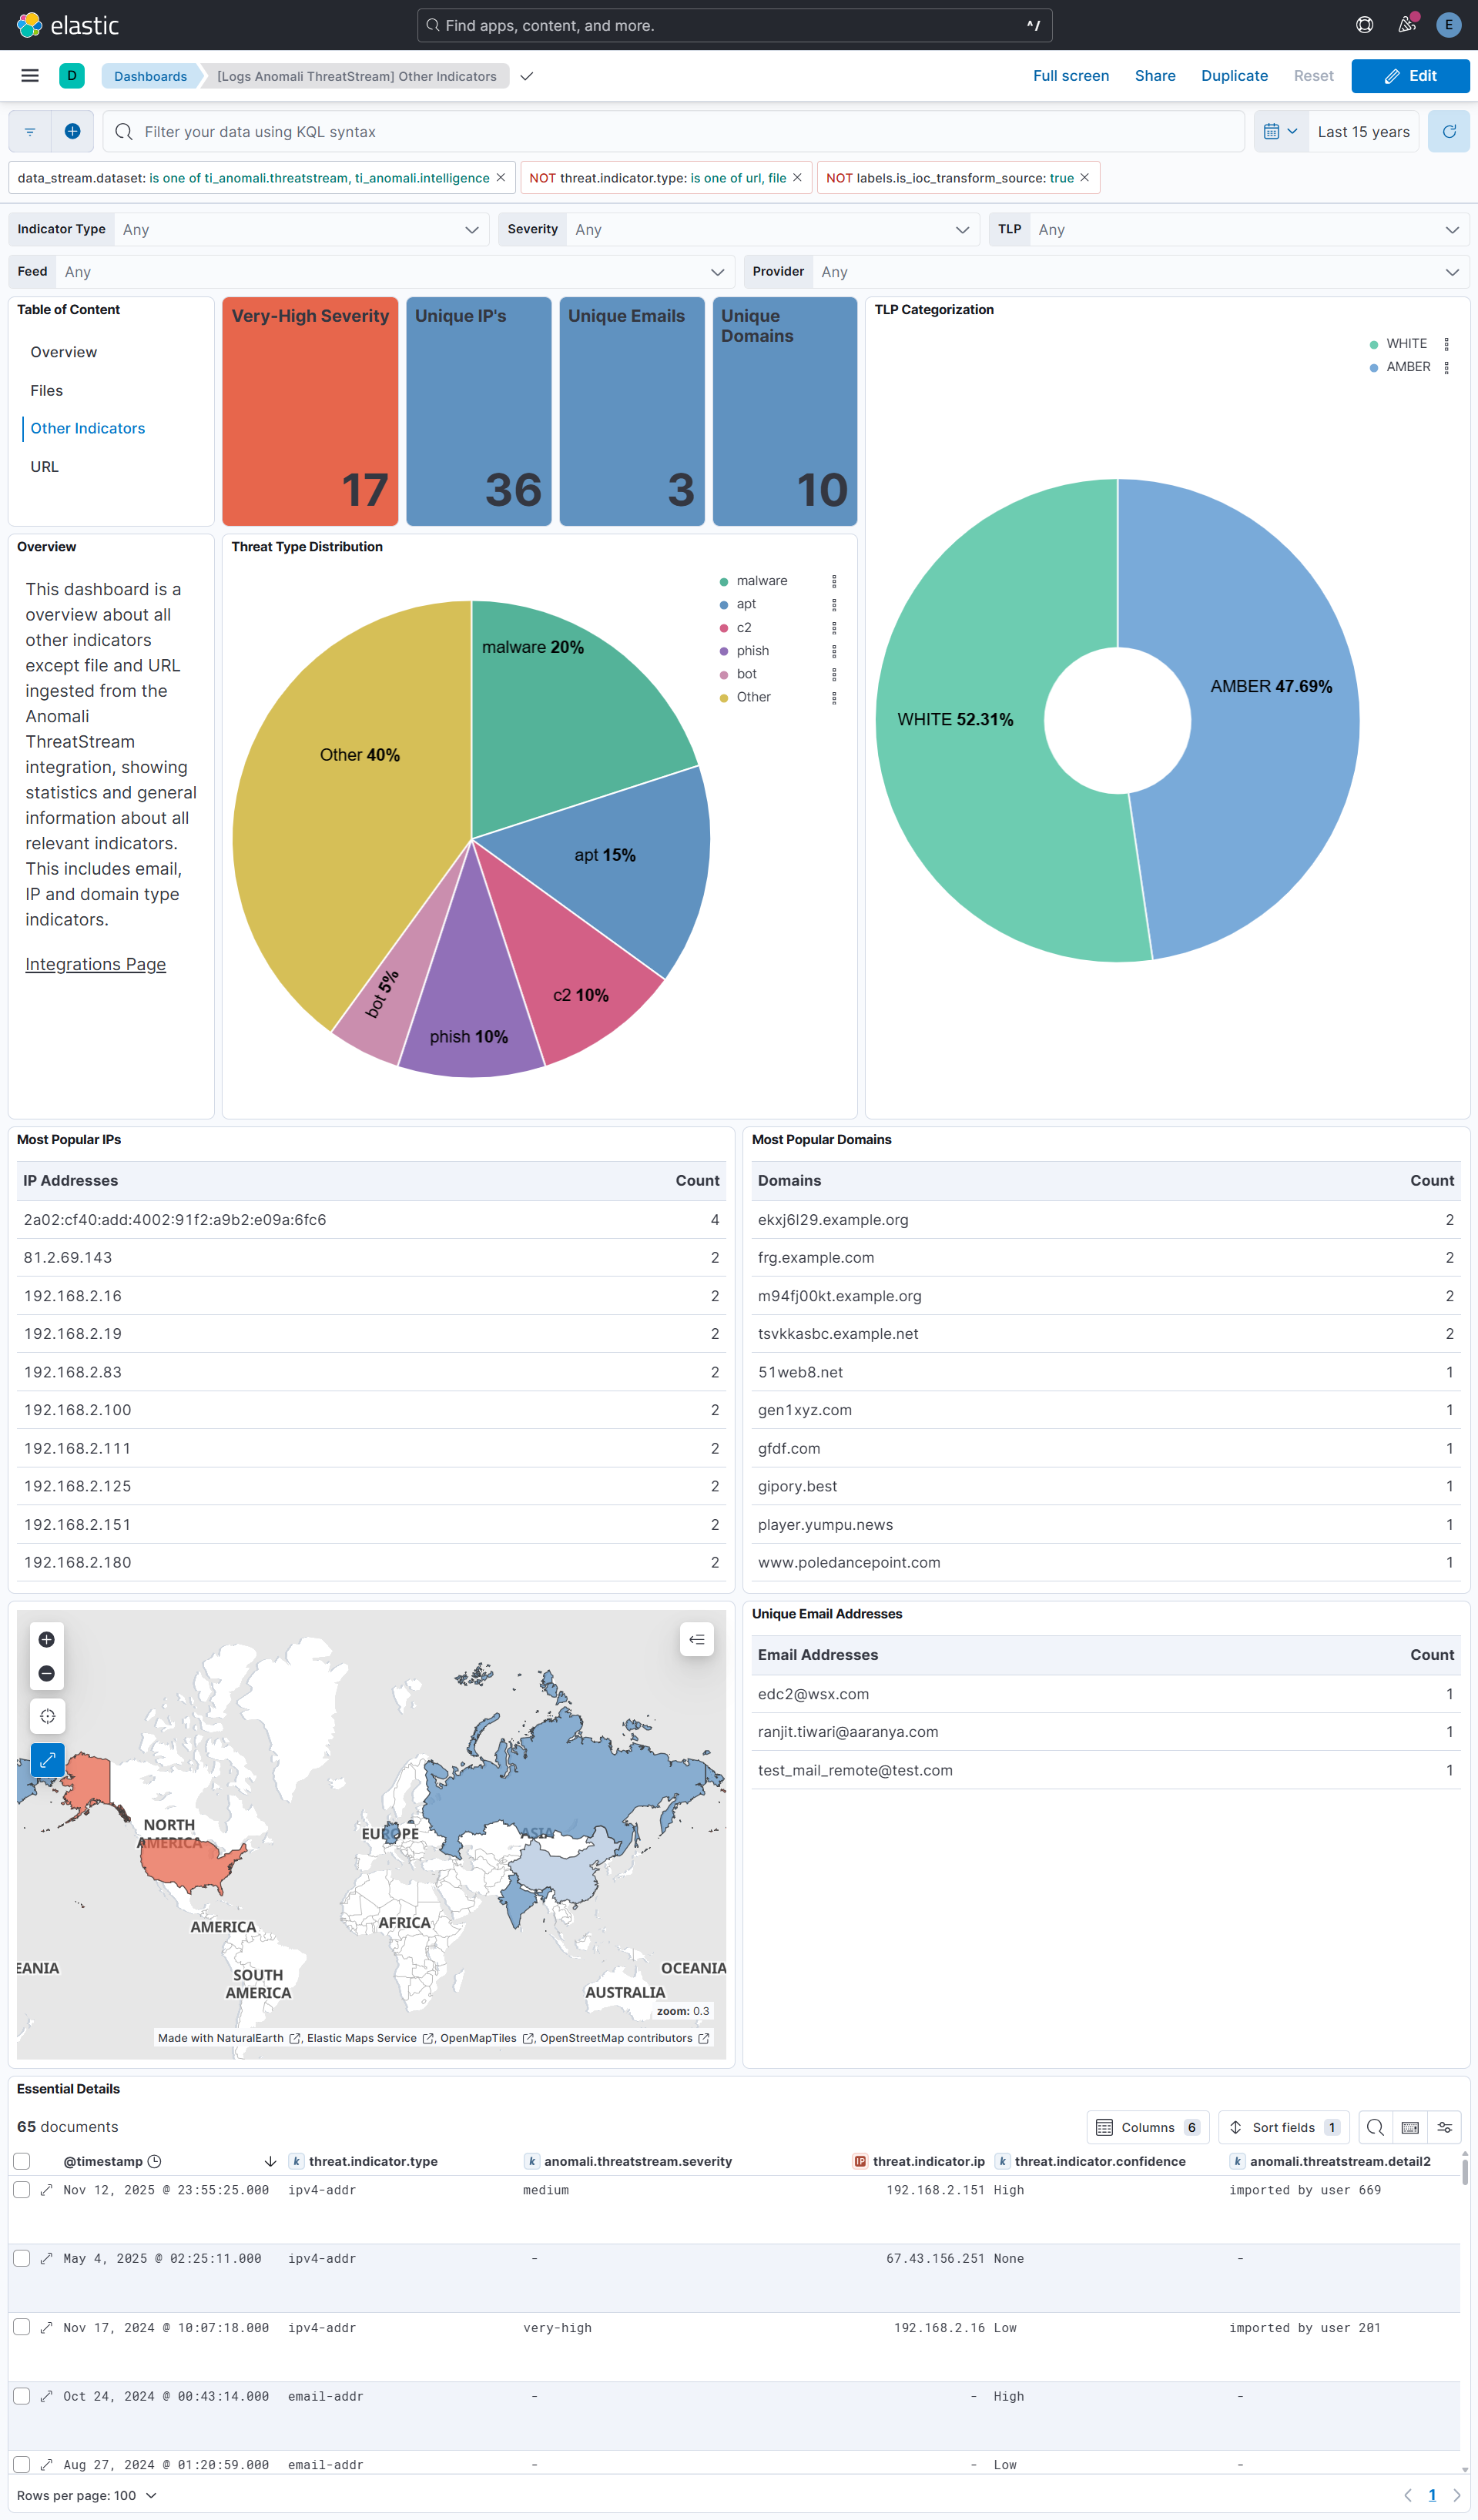Open the Rows per page selector
1478x2520 pixels.
tap(88, 2495)
